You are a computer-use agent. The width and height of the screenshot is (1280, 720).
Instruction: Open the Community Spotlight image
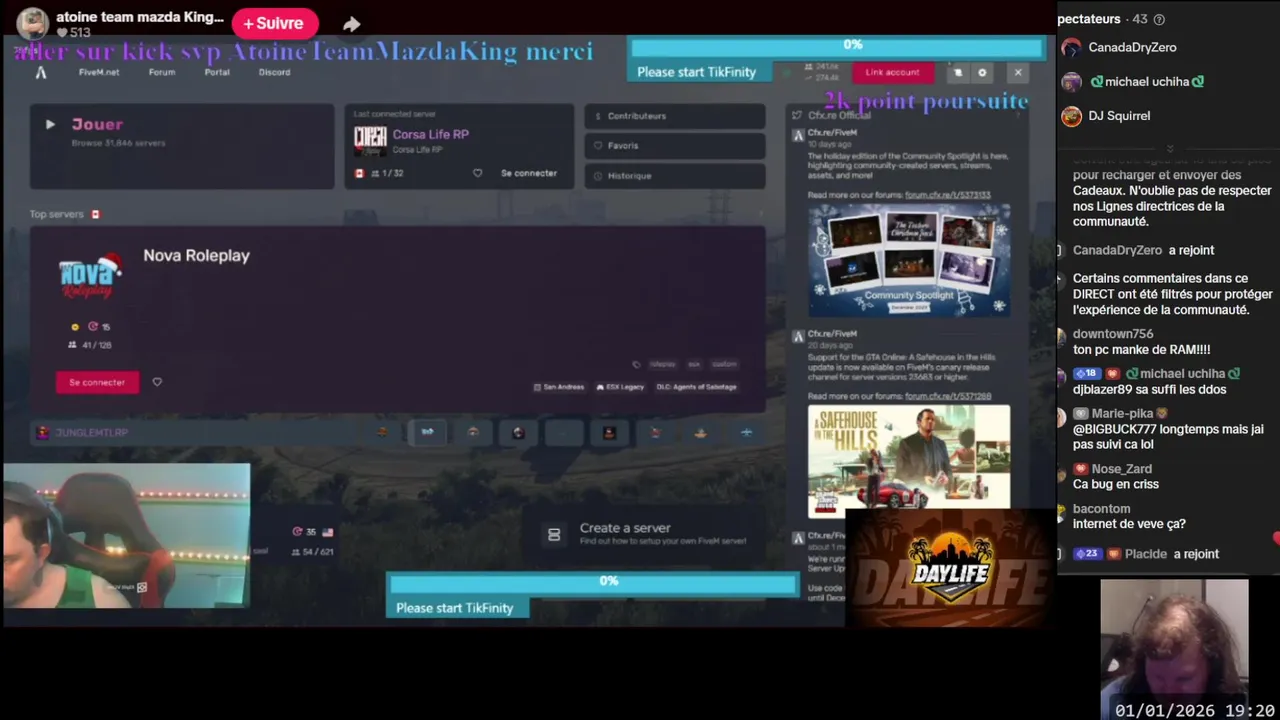[x=909, y=260]
